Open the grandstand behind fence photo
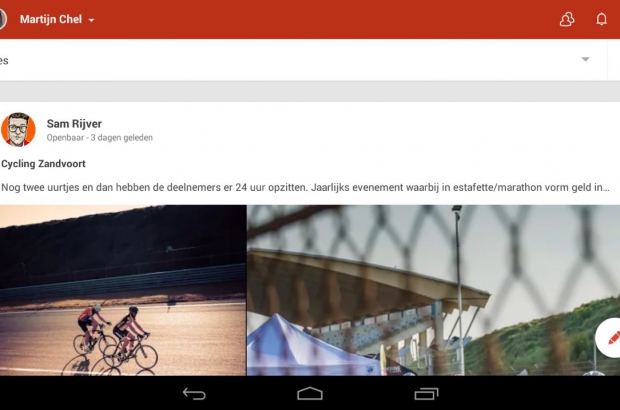The height and width of the screenshot is (410, 620). coord(433,290)
